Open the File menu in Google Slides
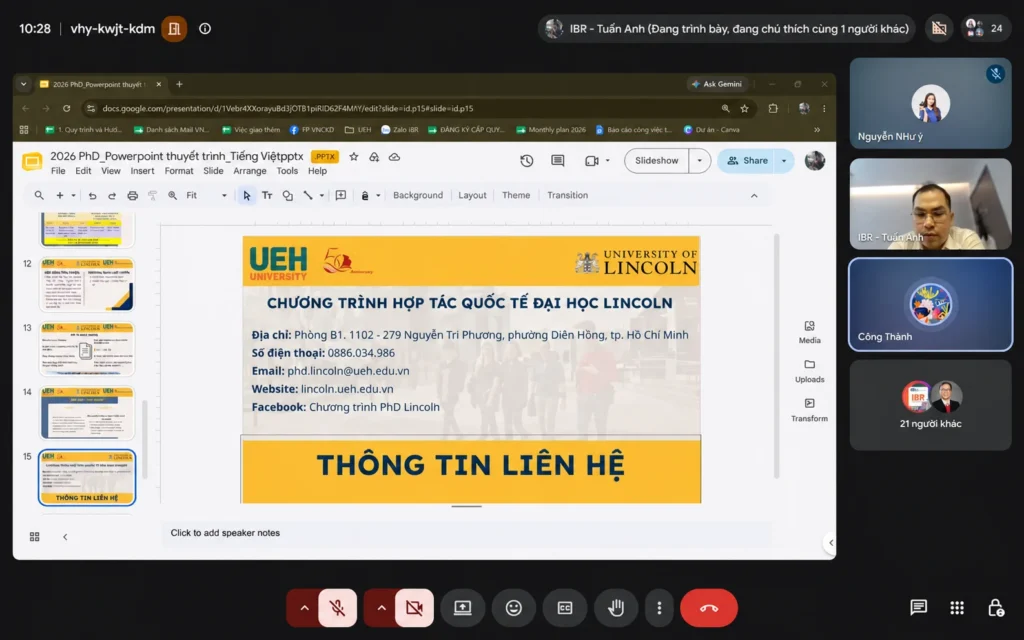This screenshot has width=1024, height=640. [x=58, y=170]
